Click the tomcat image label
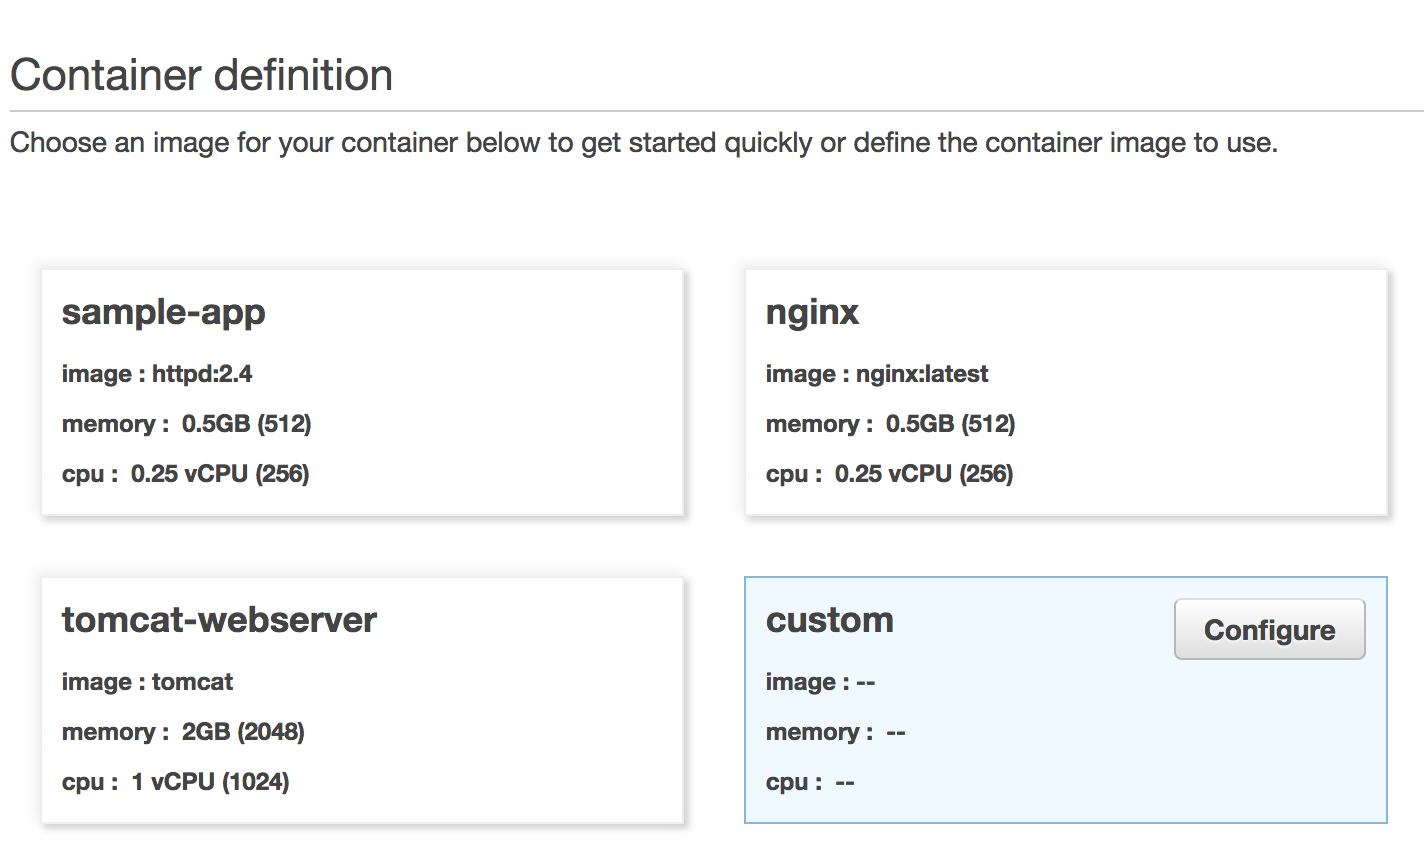Viewport: 1424px width, 850px height. pos(147,682)
